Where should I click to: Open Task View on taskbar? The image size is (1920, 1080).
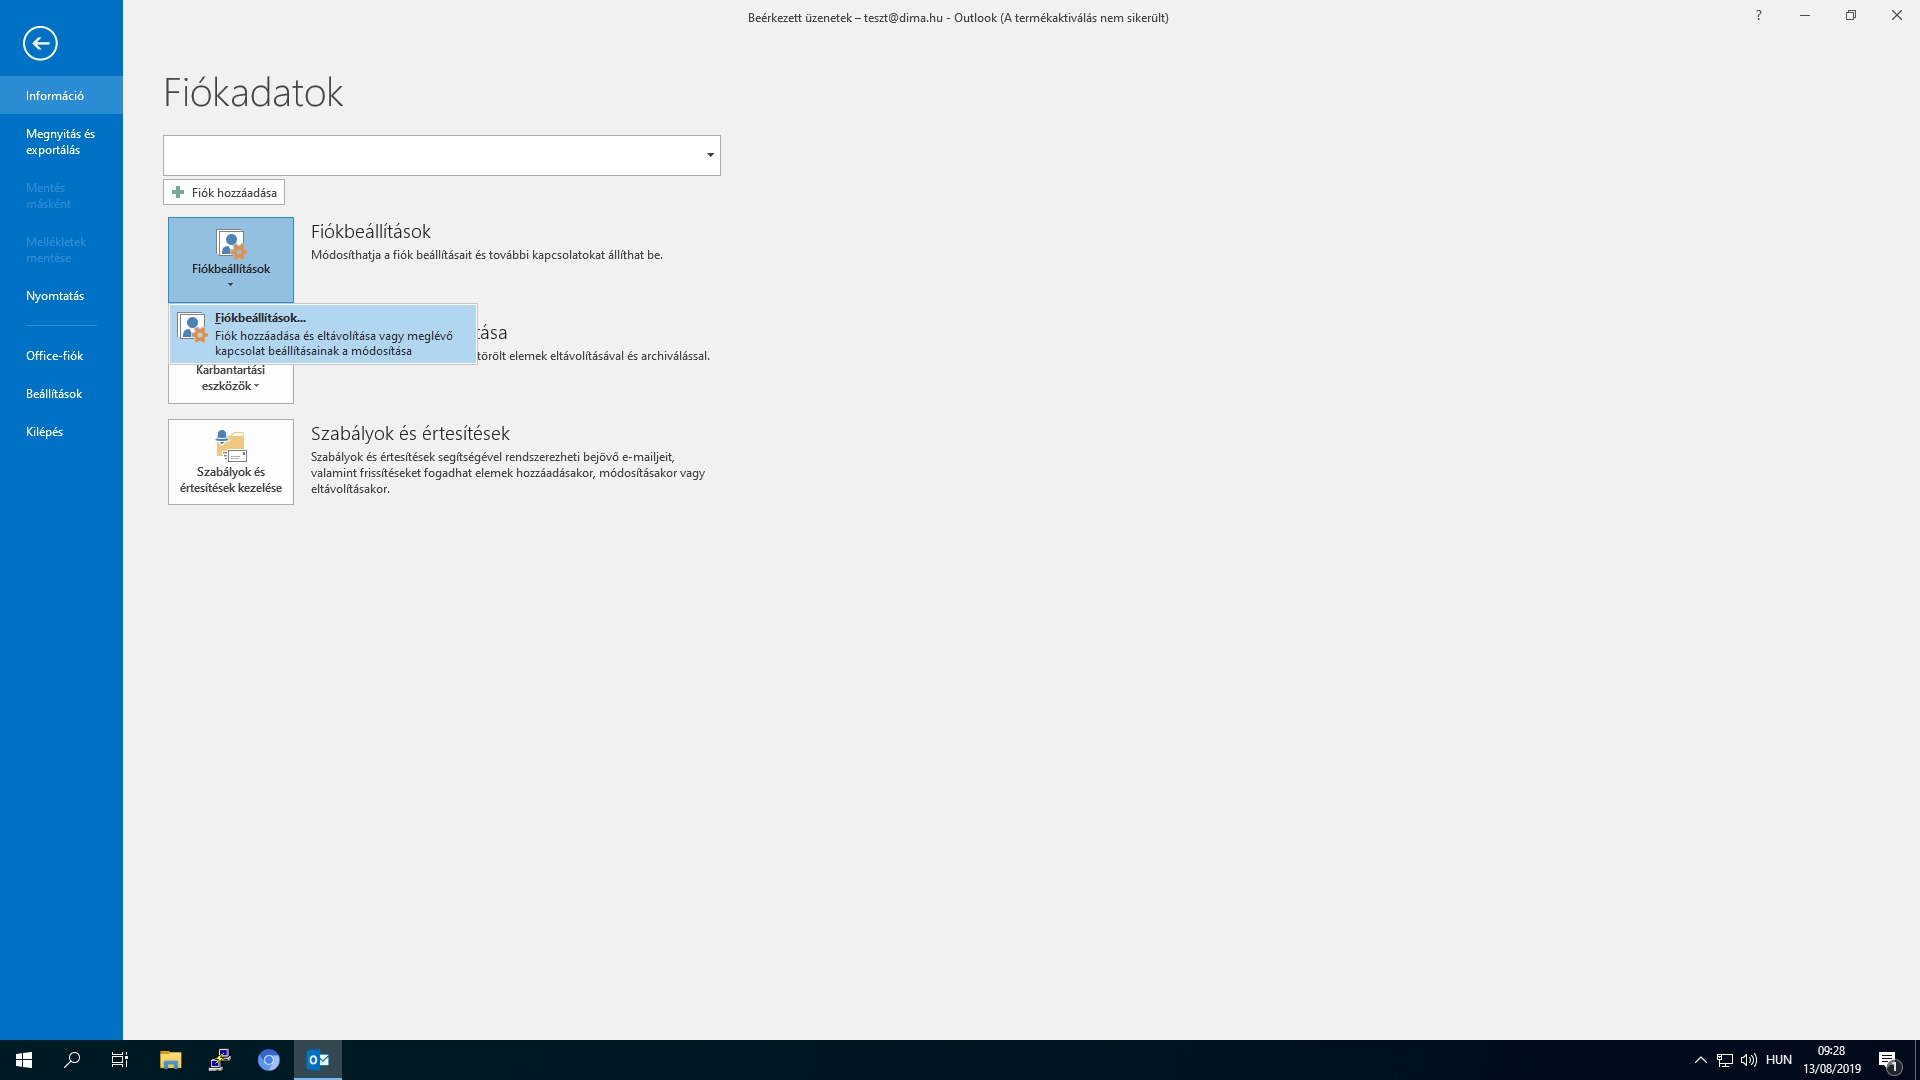pyautogui.click(x=120, y=1060)
